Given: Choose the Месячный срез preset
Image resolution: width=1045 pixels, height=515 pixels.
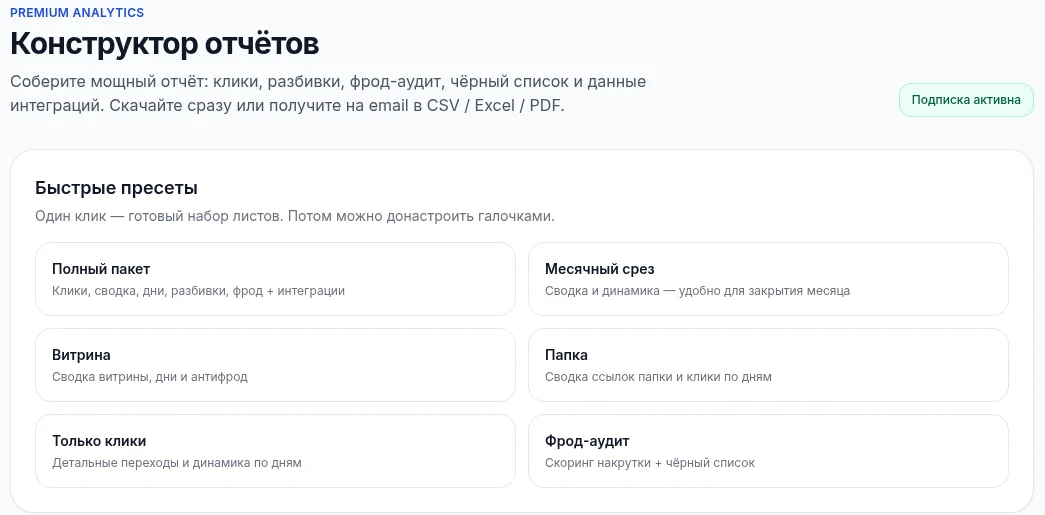Looking at the screenshot, I should click(768, 279).
